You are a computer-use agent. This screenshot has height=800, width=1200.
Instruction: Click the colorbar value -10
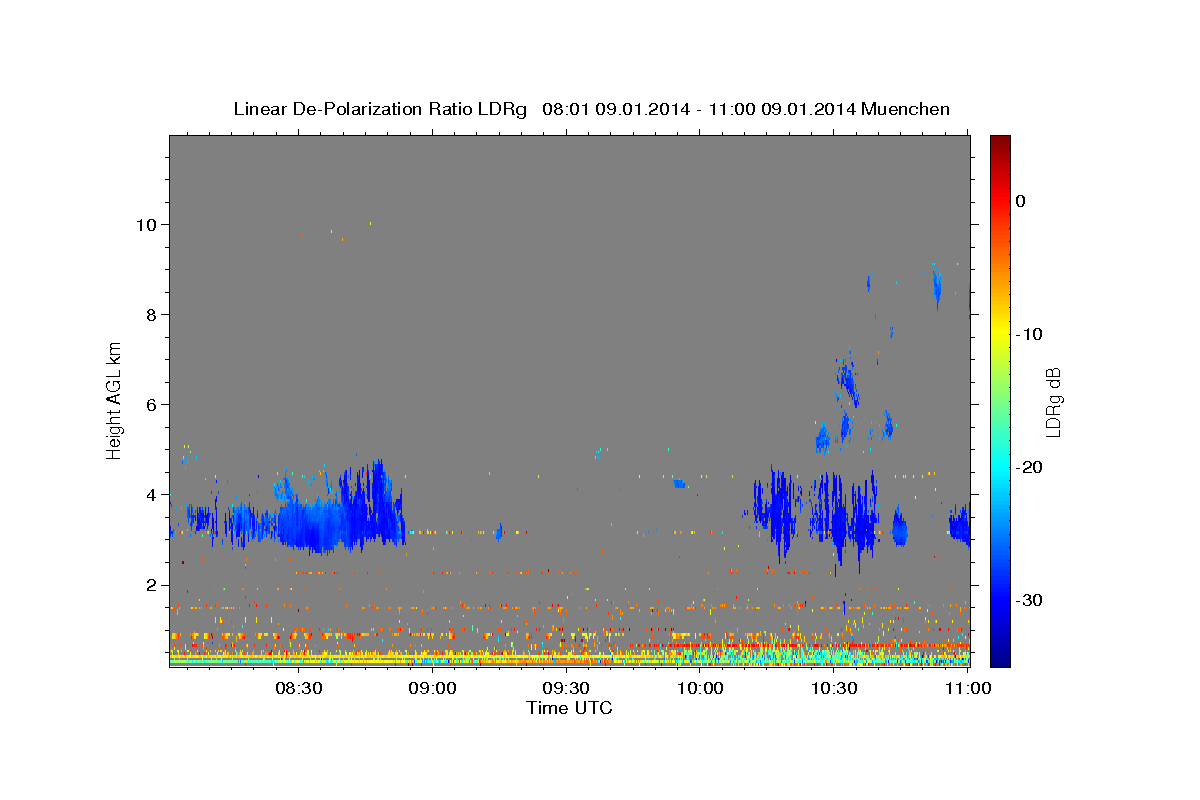point(1029,334)
